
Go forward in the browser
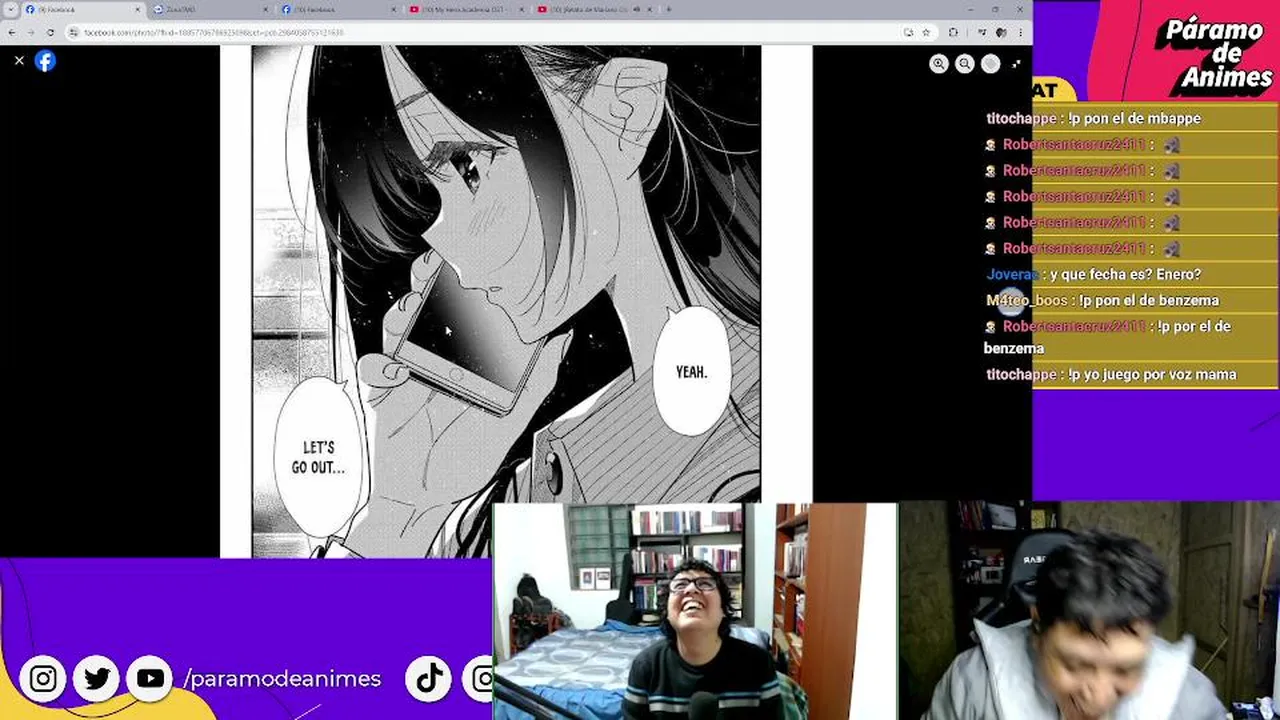point(31,32)
